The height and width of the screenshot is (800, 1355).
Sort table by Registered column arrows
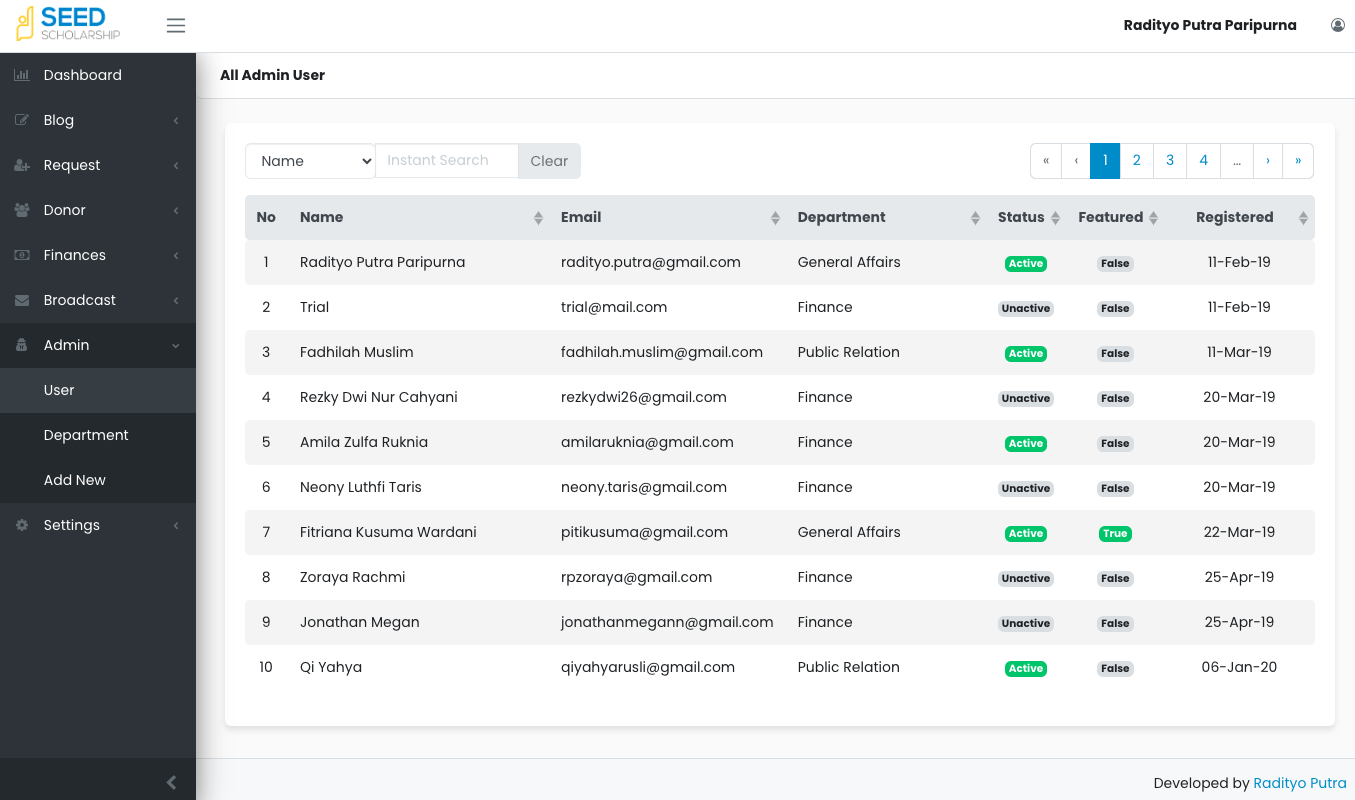[1303, 218]
